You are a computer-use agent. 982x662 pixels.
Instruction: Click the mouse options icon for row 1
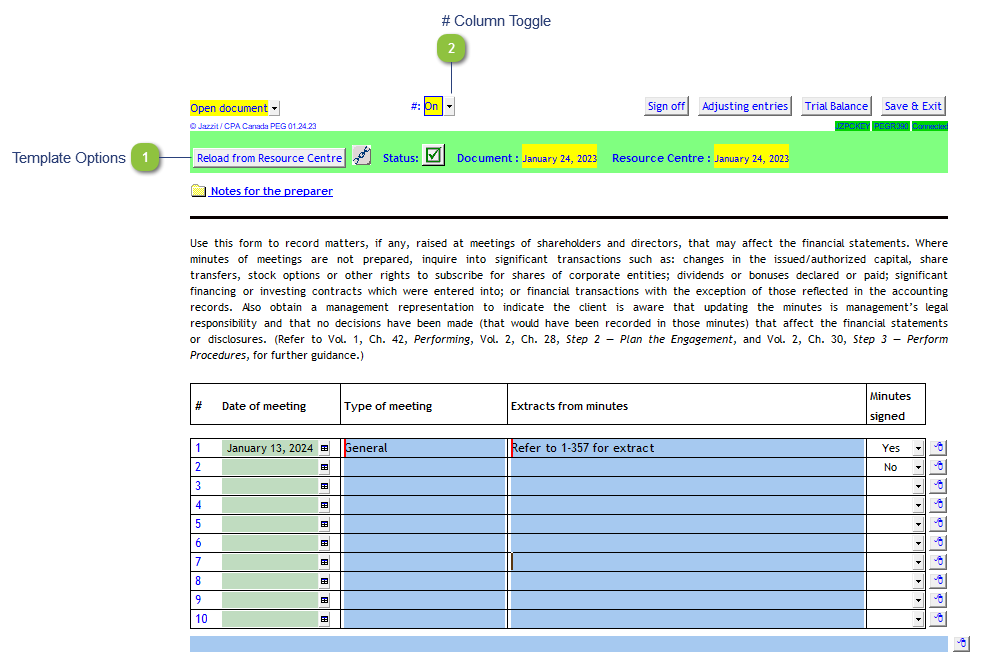(938, 448)
